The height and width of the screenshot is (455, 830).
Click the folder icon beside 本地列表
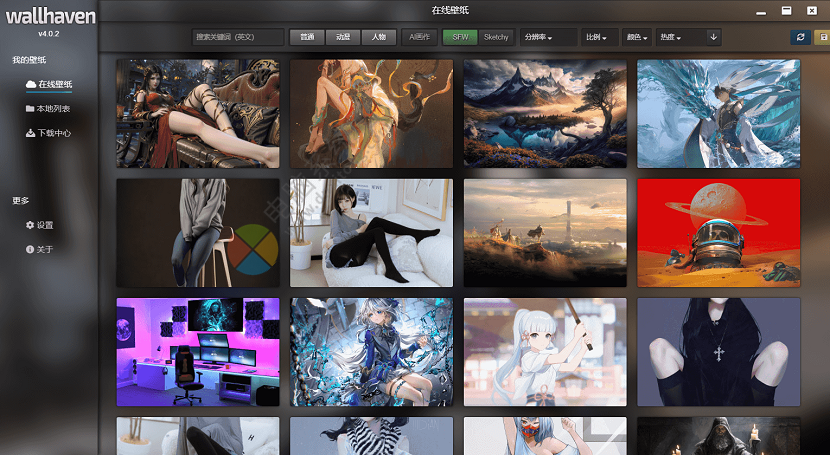30,108
